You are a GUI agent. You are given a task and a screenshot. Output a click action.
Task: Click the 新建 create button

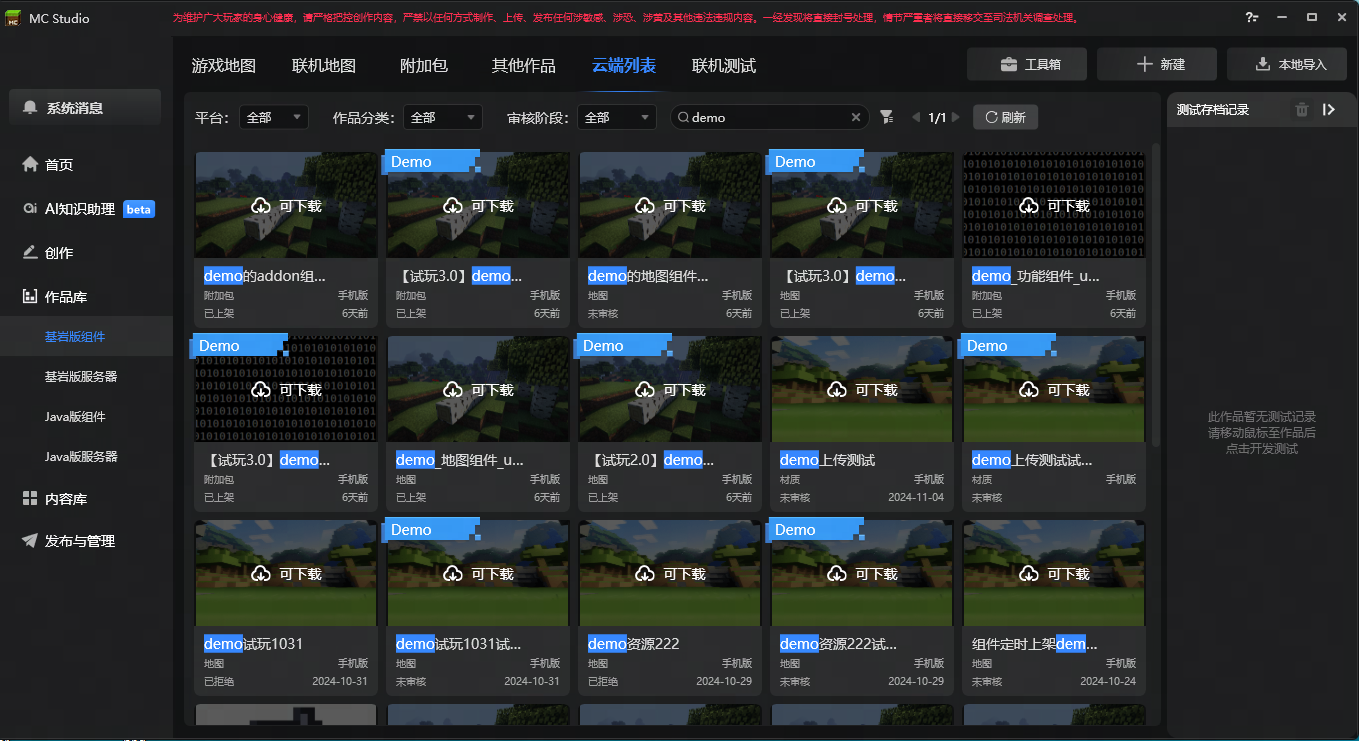1157,64
